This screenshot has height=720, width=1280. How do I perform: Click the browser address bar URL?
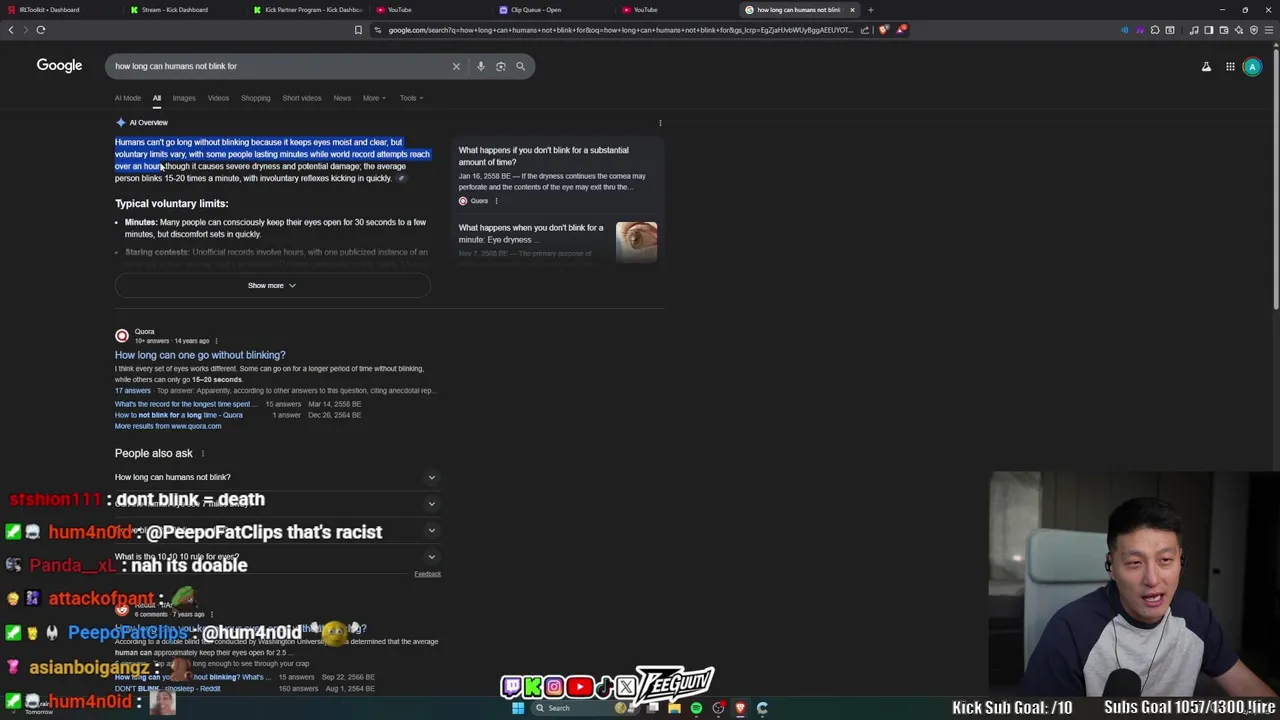pyautogui.click(x=620, y=30)
